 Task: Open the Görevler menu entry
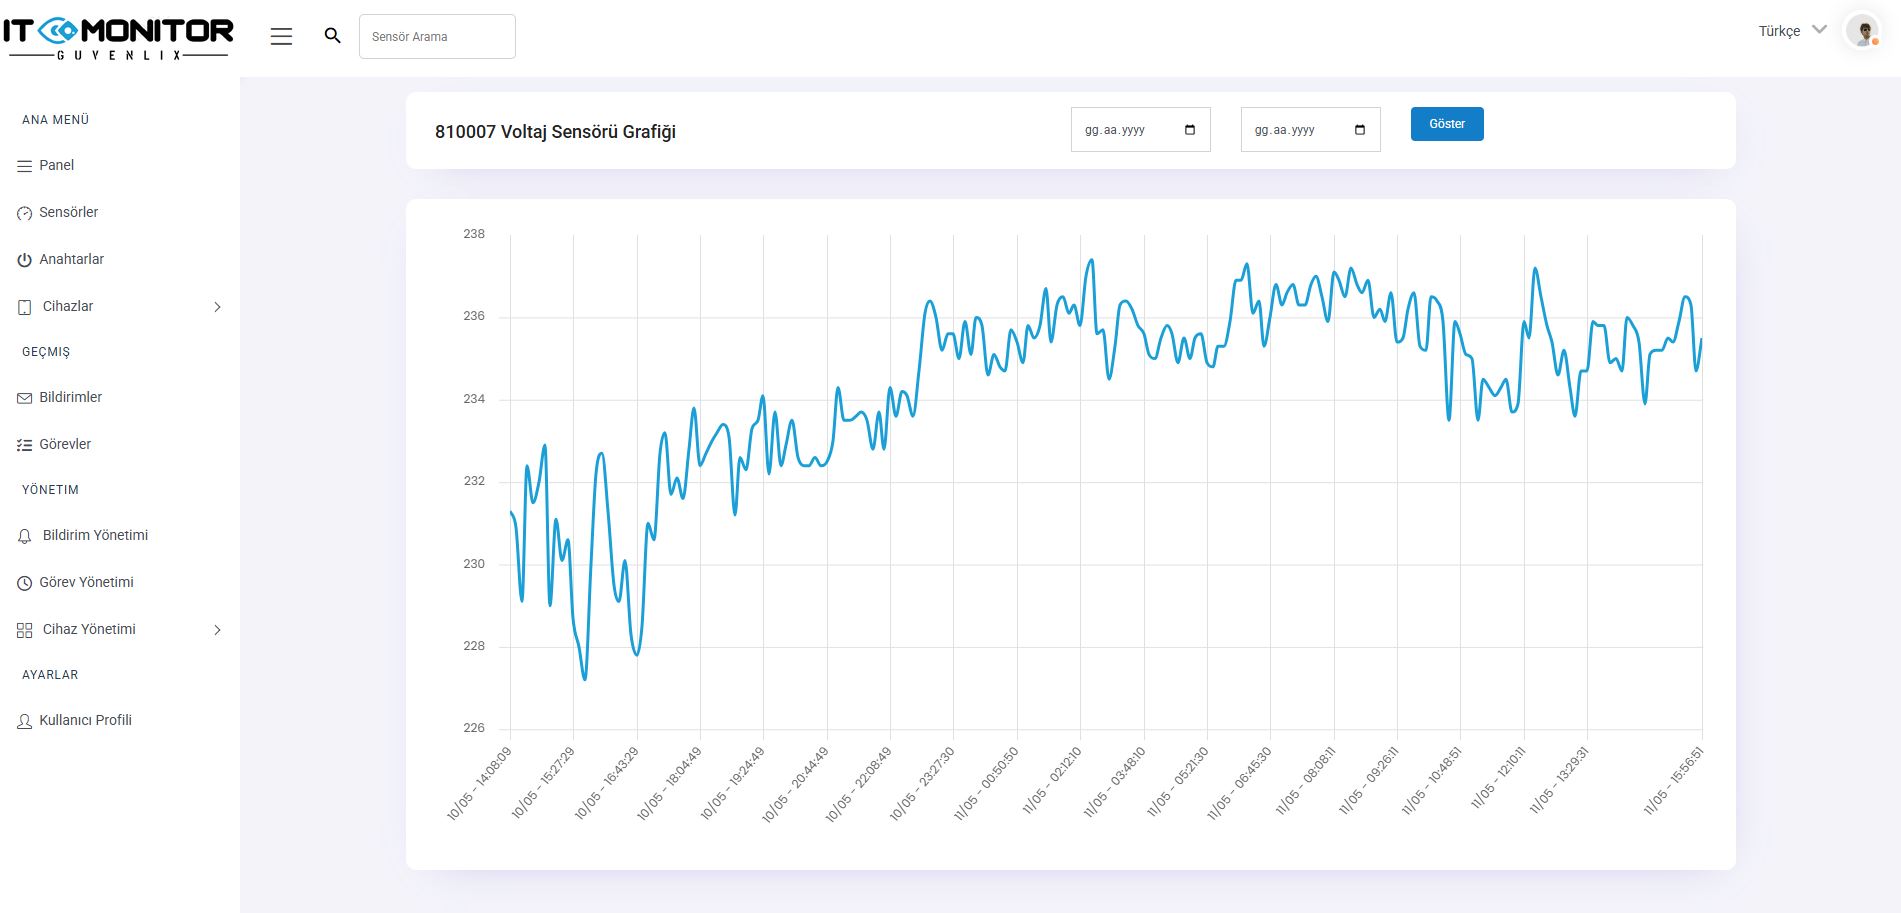click(x=65, y=445)
